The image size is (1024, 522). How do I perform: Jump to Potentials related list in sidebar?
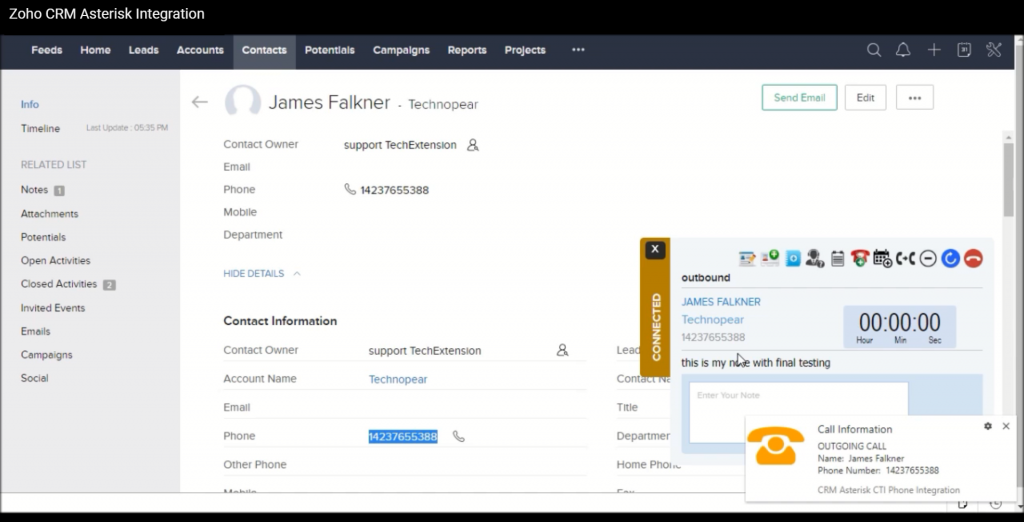click(43, 237)
